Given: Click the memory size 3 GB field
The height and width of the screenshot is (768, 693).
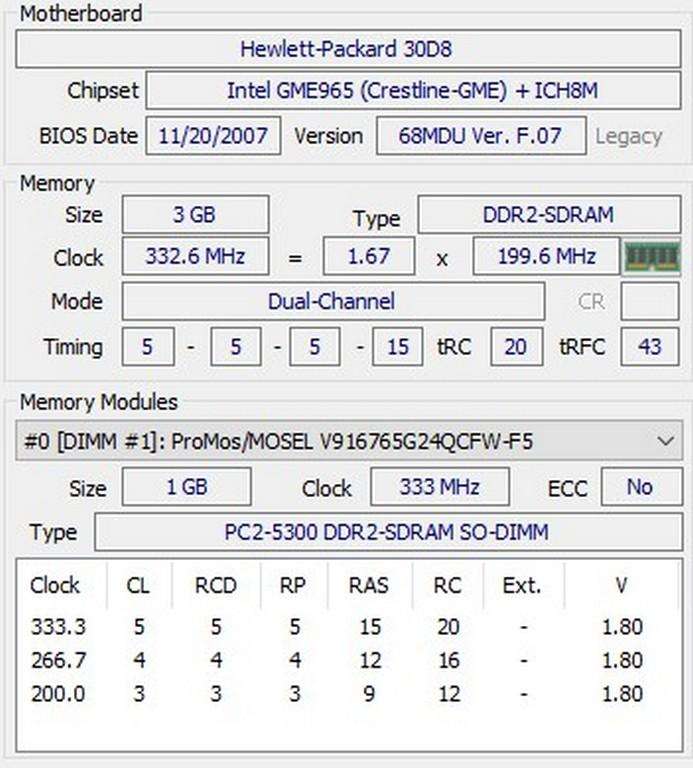Looking at the screenshot, I should (195, 215).
